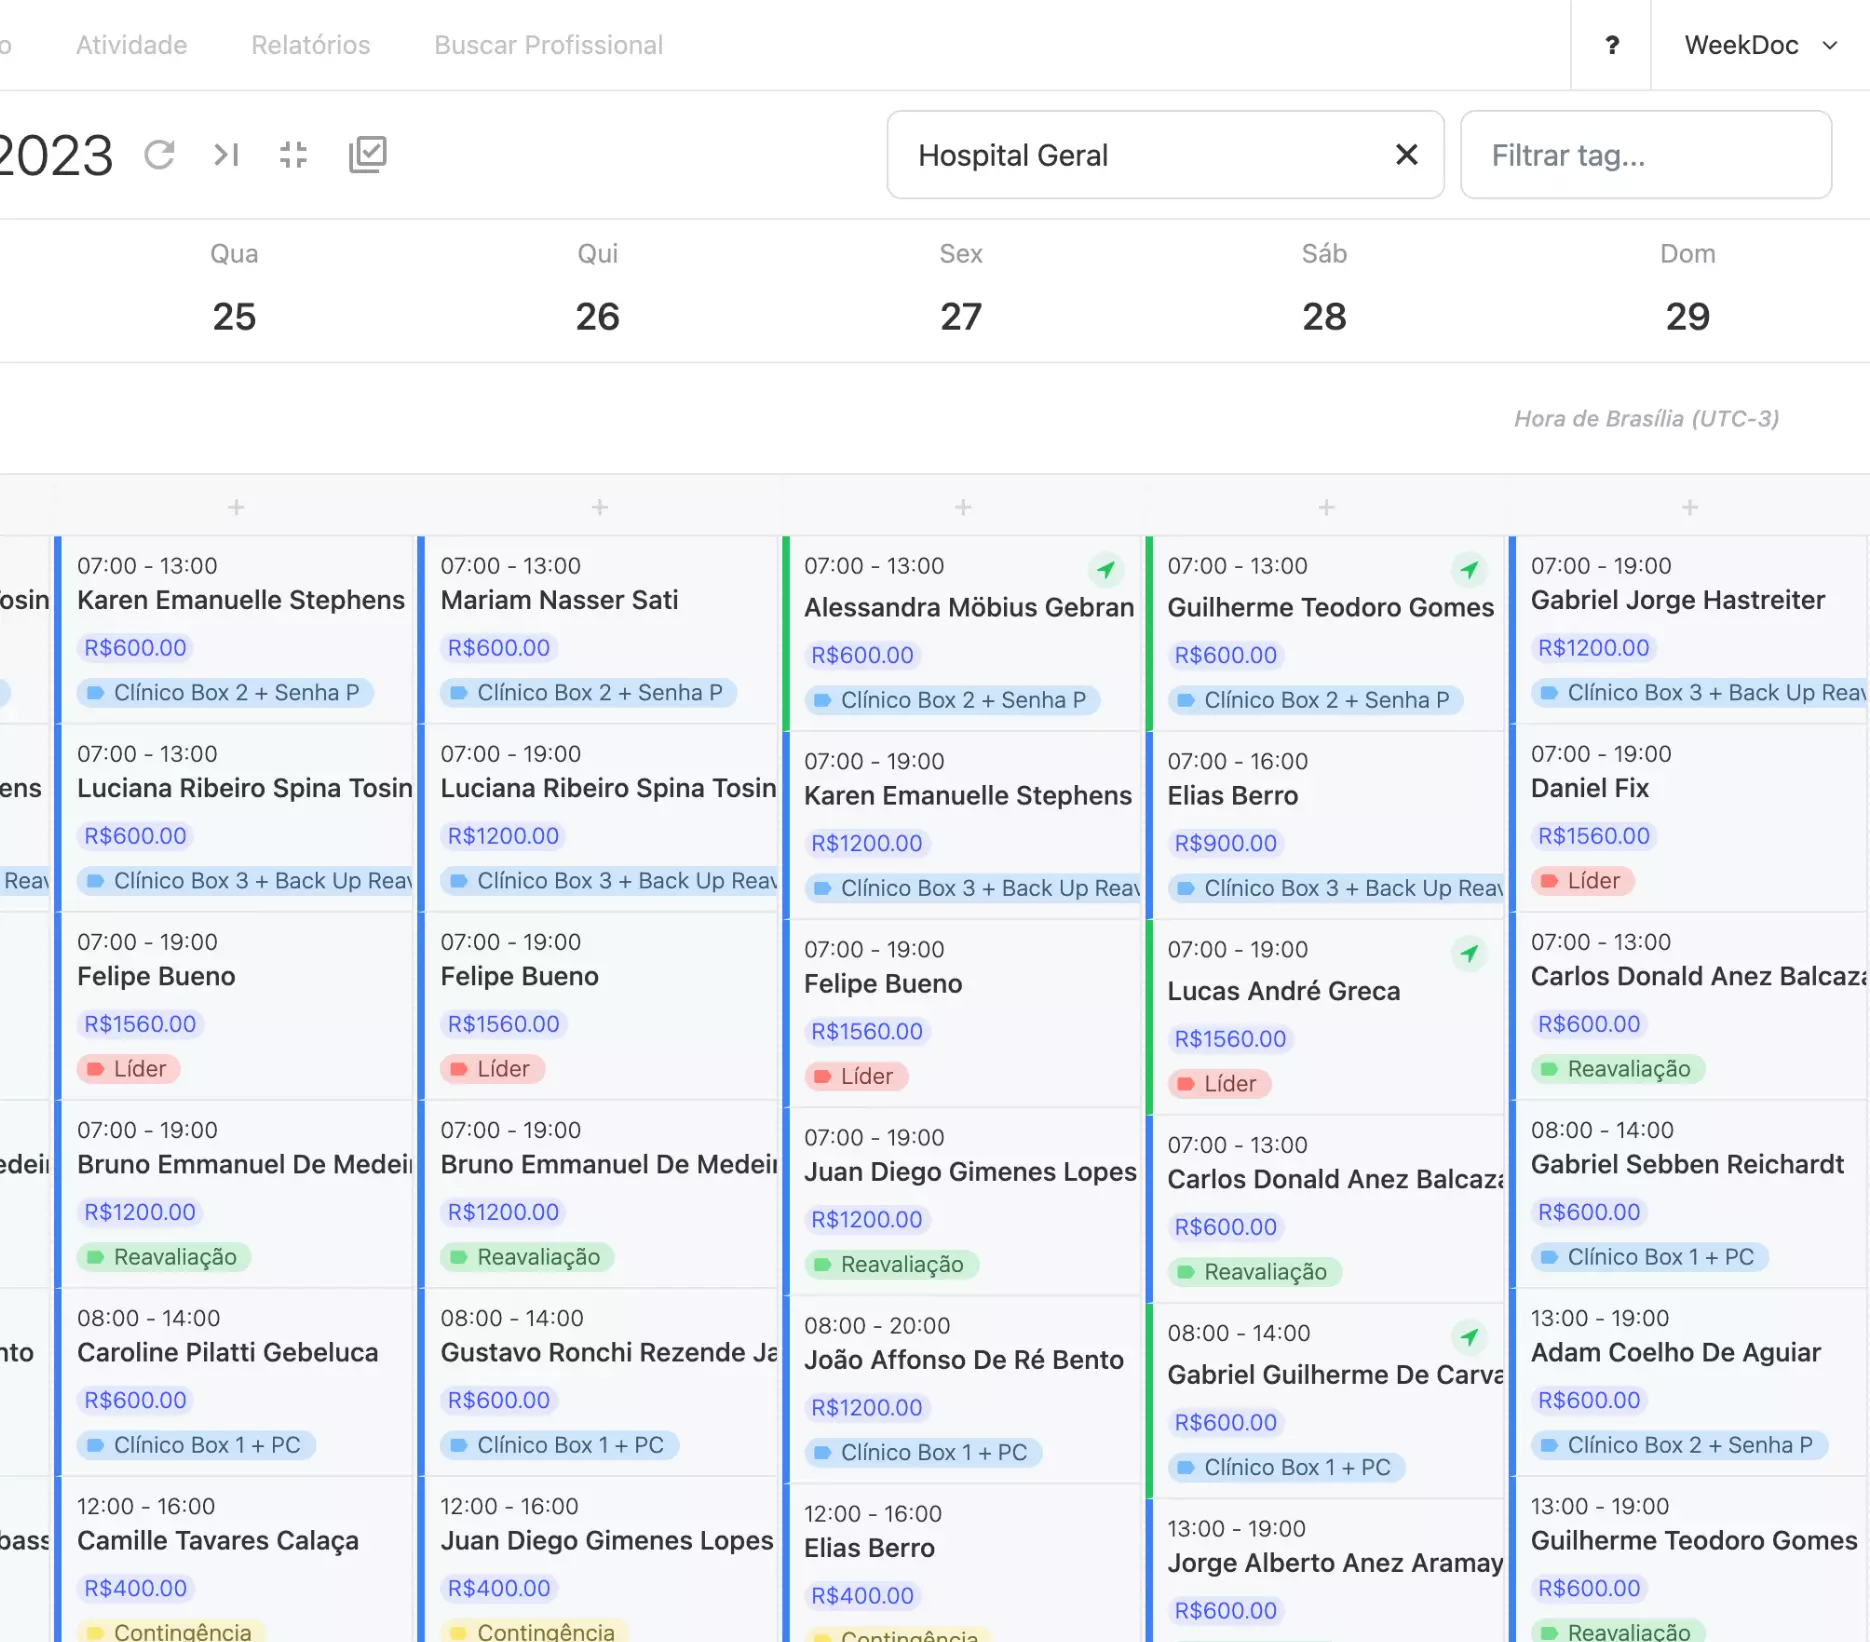Open the Atividade menu tab
This screenshot has height=1642, width=1870.
coord(132,45)
